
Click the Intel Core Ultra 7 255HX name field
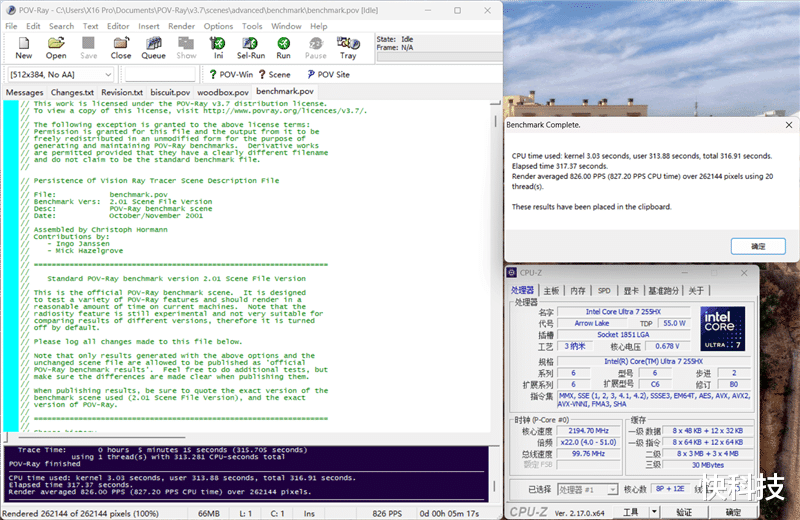pos(623,311)
